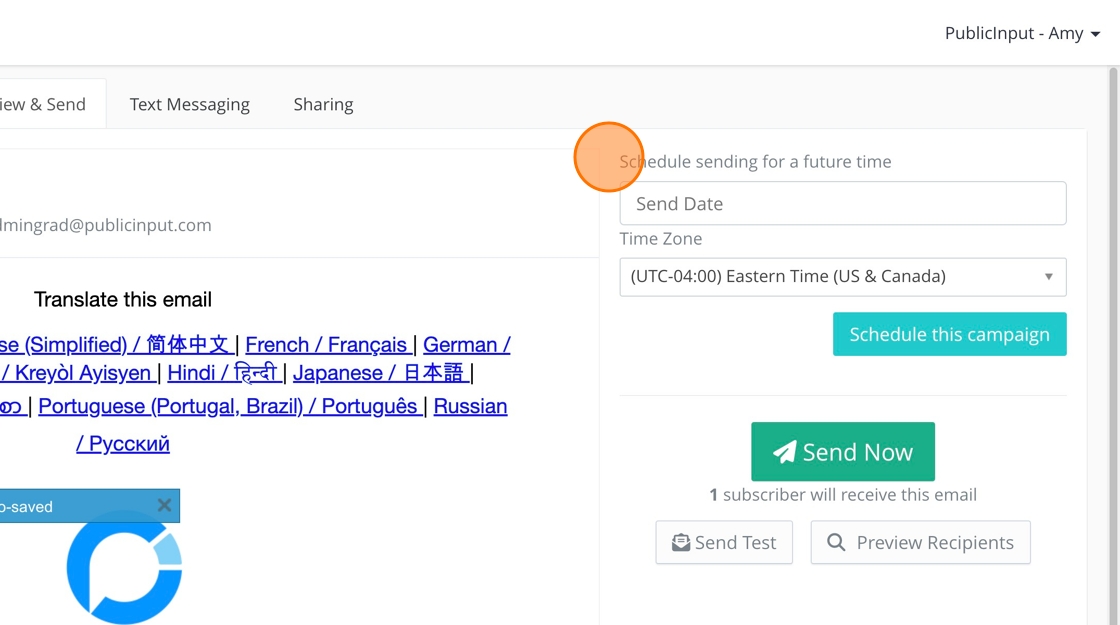
Task: Select the Review & Send tab
Action: click(45, 104)
